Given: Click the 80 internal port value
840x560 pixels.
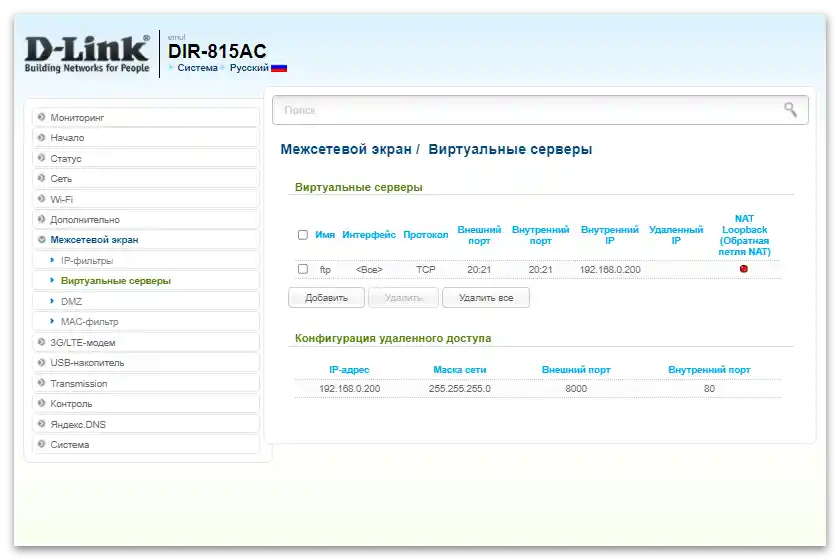Looking at the screenshot, I should click(709, 389).
